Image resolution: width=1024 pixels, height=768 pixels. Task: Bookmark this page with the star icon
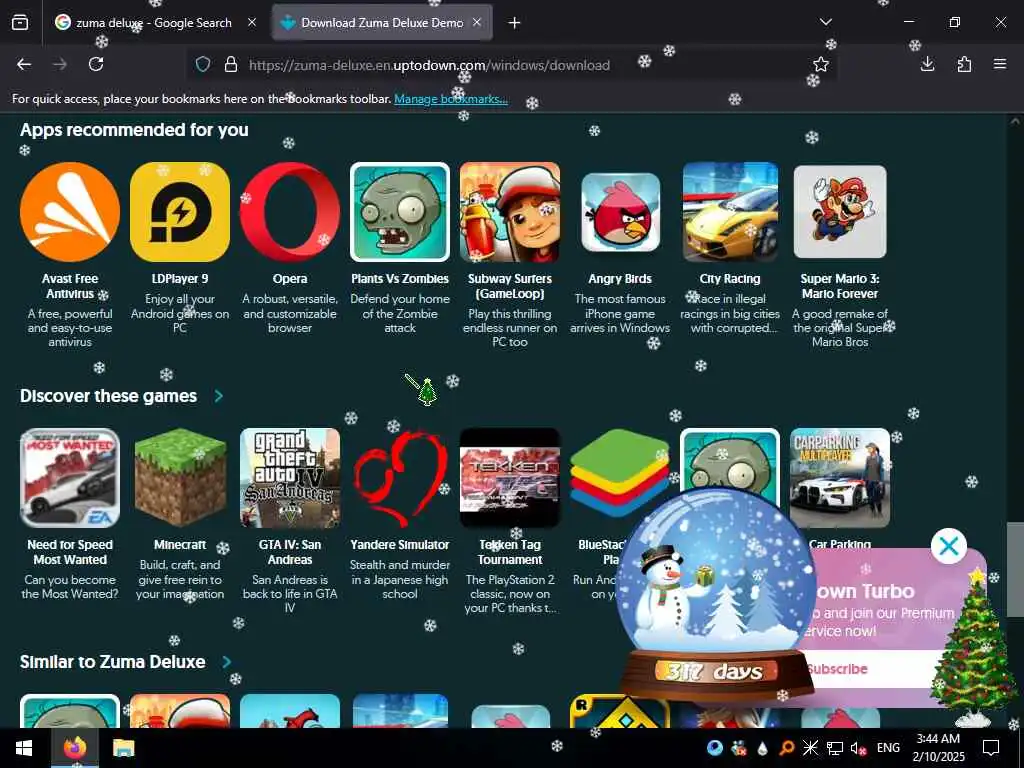[x=821, y=64]
